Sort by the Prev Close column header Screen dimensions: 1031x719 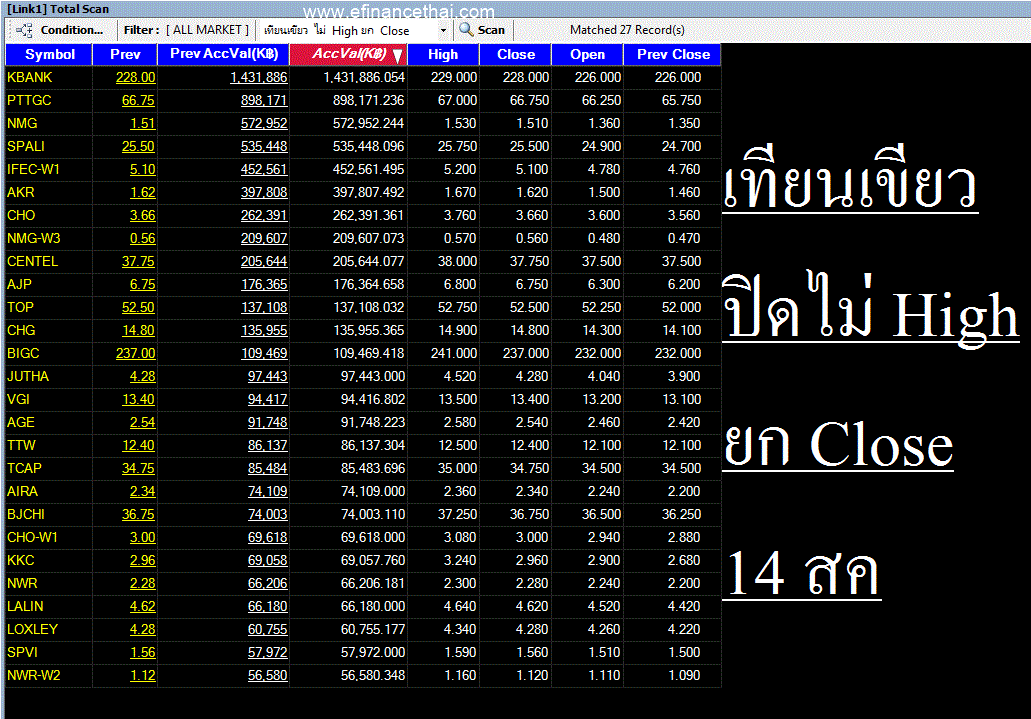[673, 55]
